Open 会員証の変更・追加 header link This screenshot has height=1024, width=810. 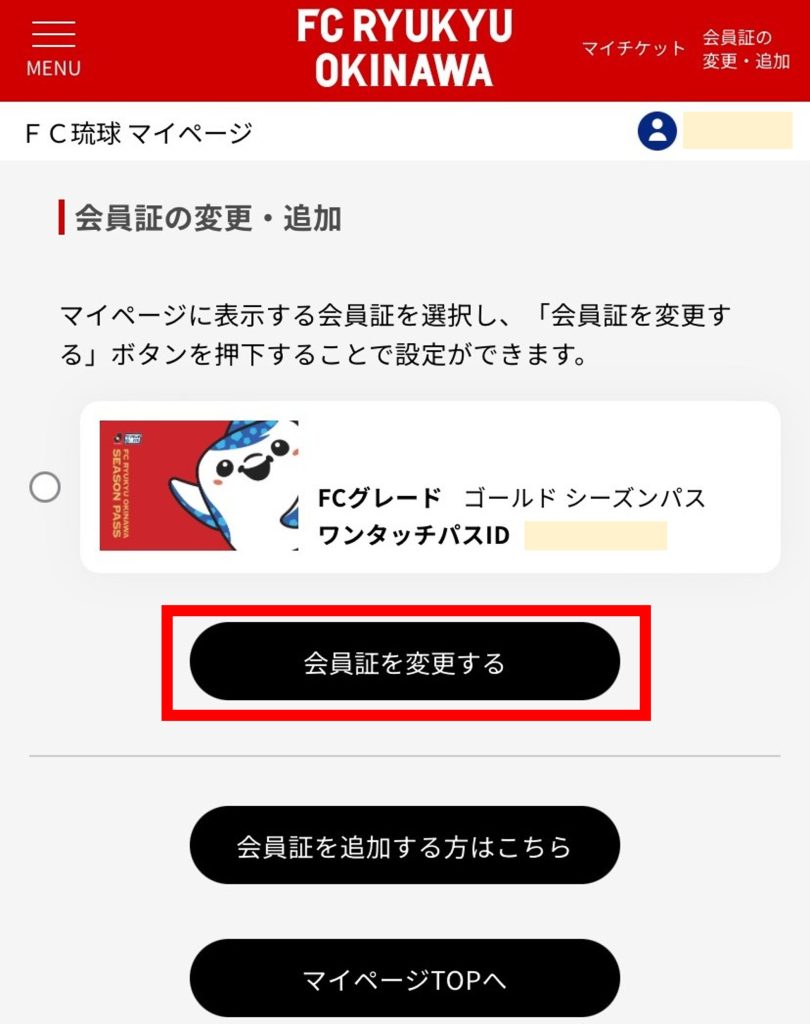tap(745, 49)
